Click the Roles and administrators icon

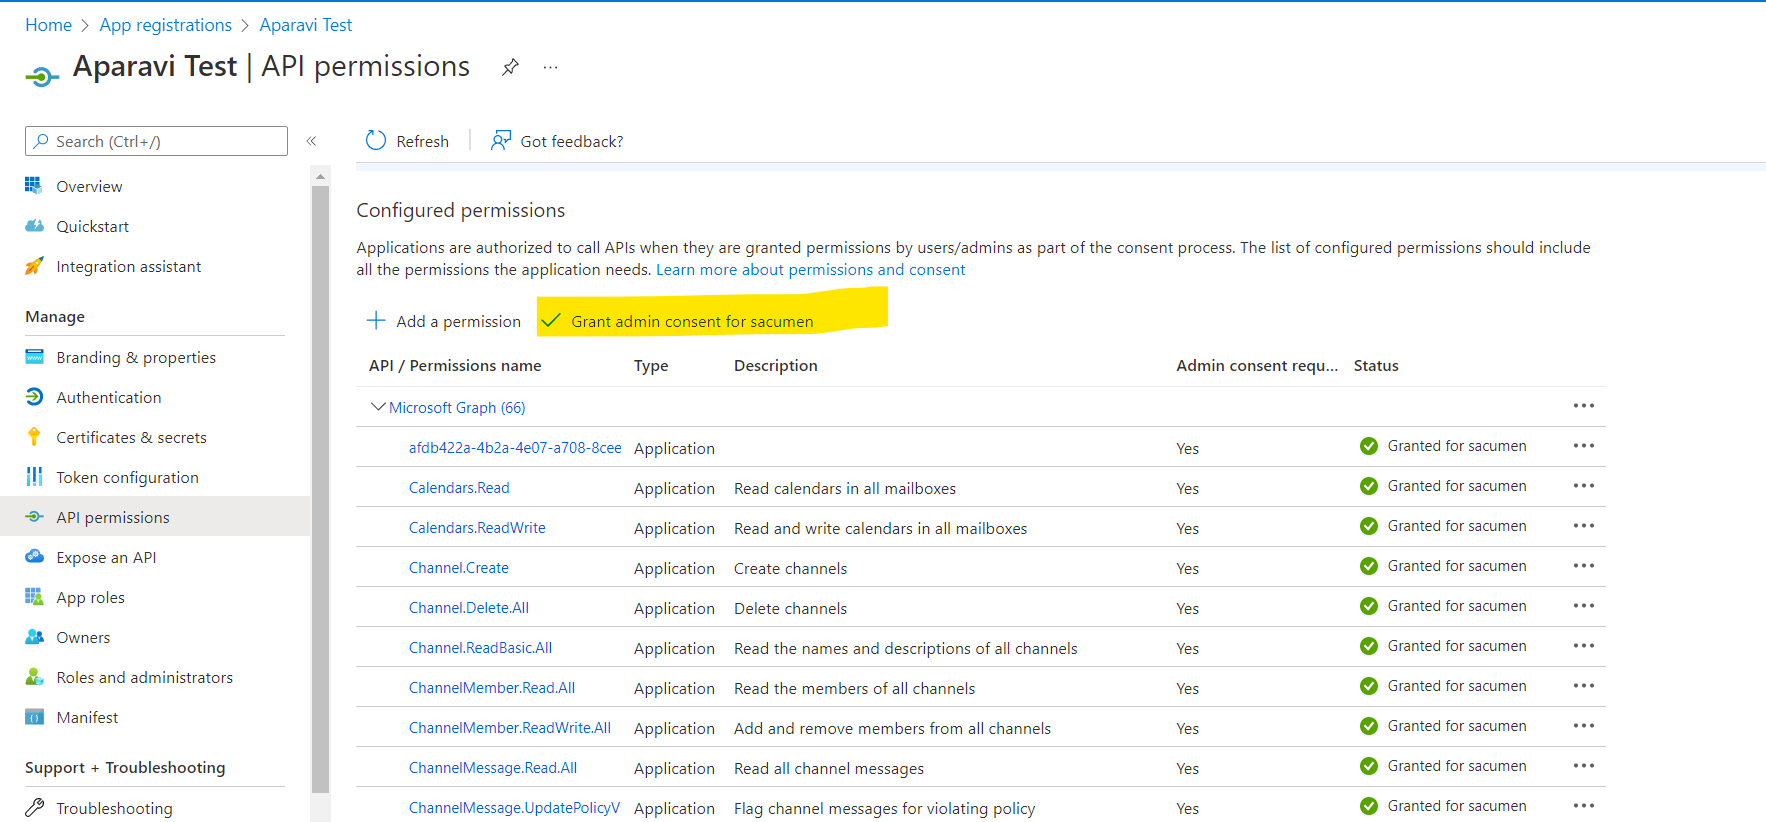point(34,676)
